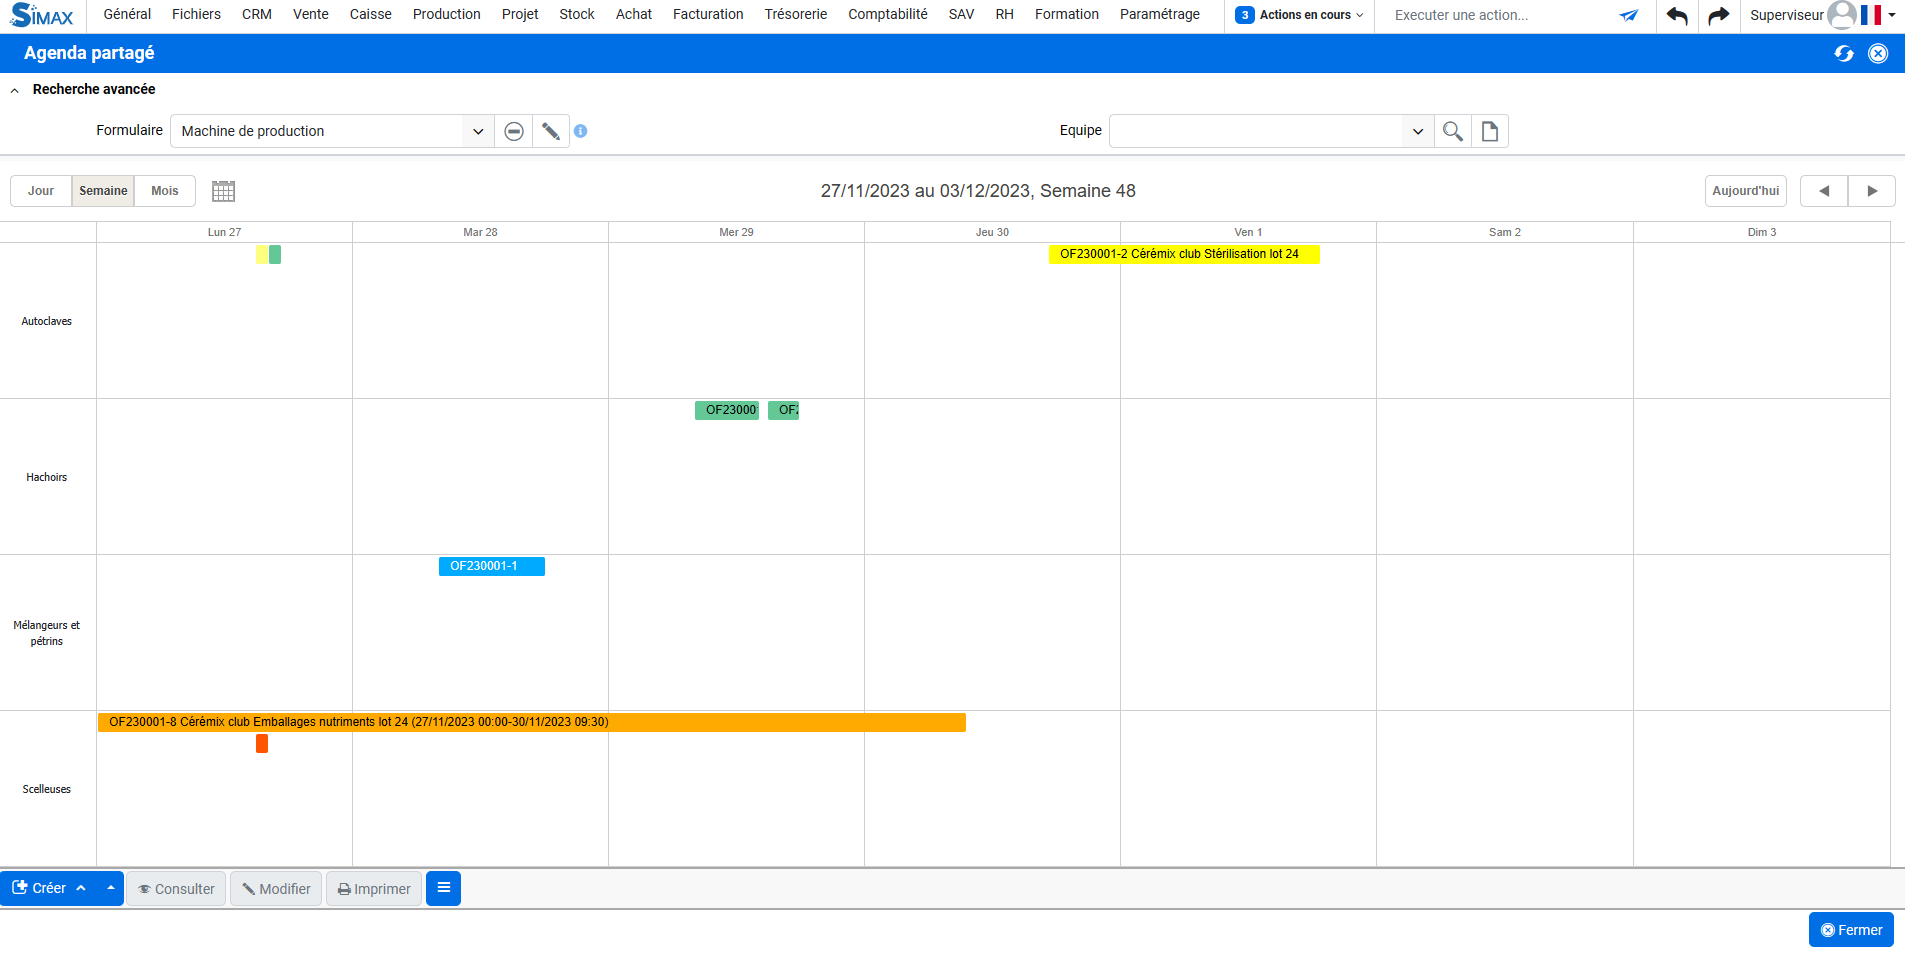Click the magnifier search icon beside Equipe
The image size is (1905, 956).
pos(1452,131)
